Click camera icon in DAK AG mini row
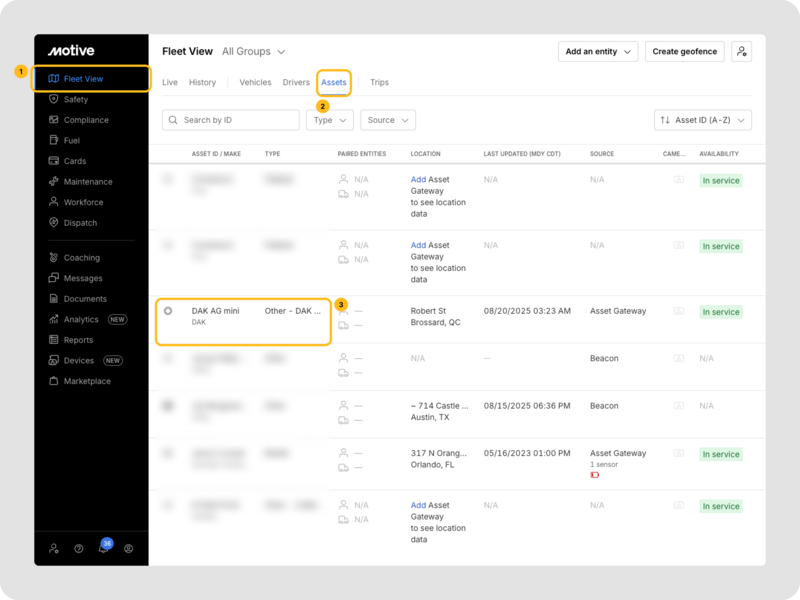Screen dimensions: 800x600 [x=678, y=311]
